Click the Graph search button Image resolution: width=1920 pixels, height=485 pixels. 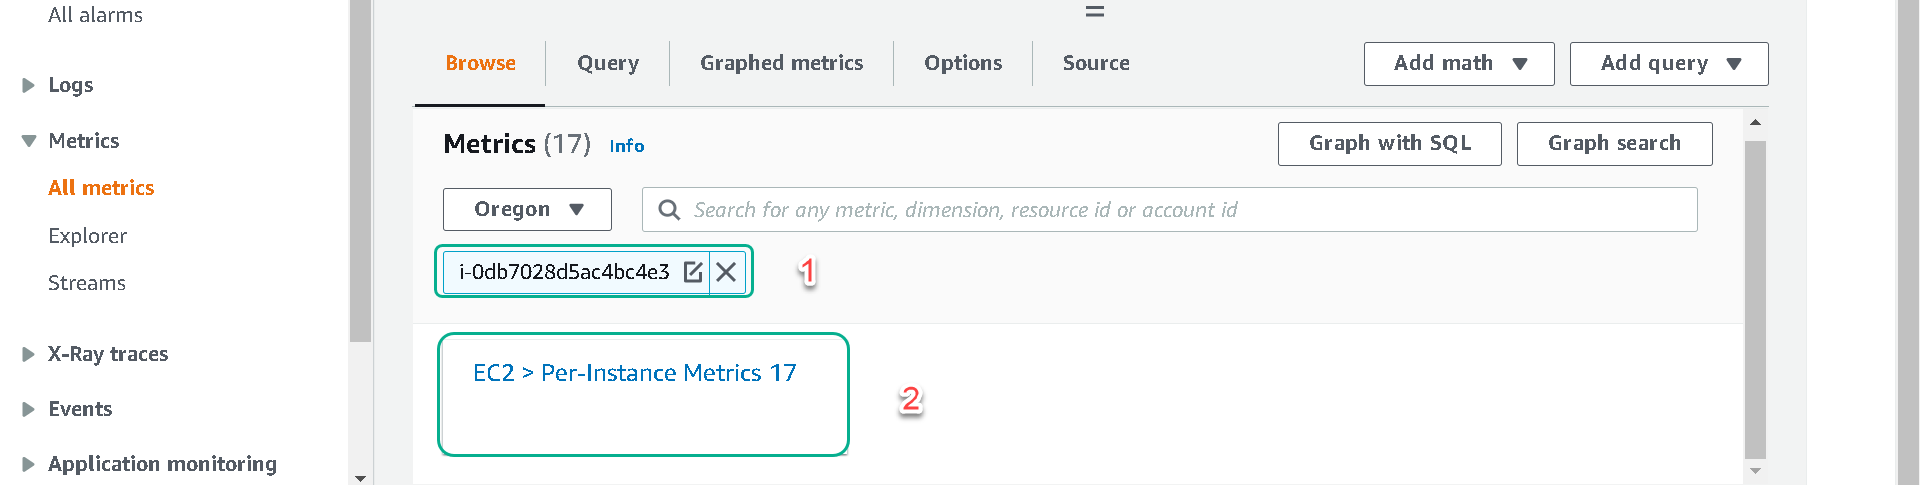1614,144
